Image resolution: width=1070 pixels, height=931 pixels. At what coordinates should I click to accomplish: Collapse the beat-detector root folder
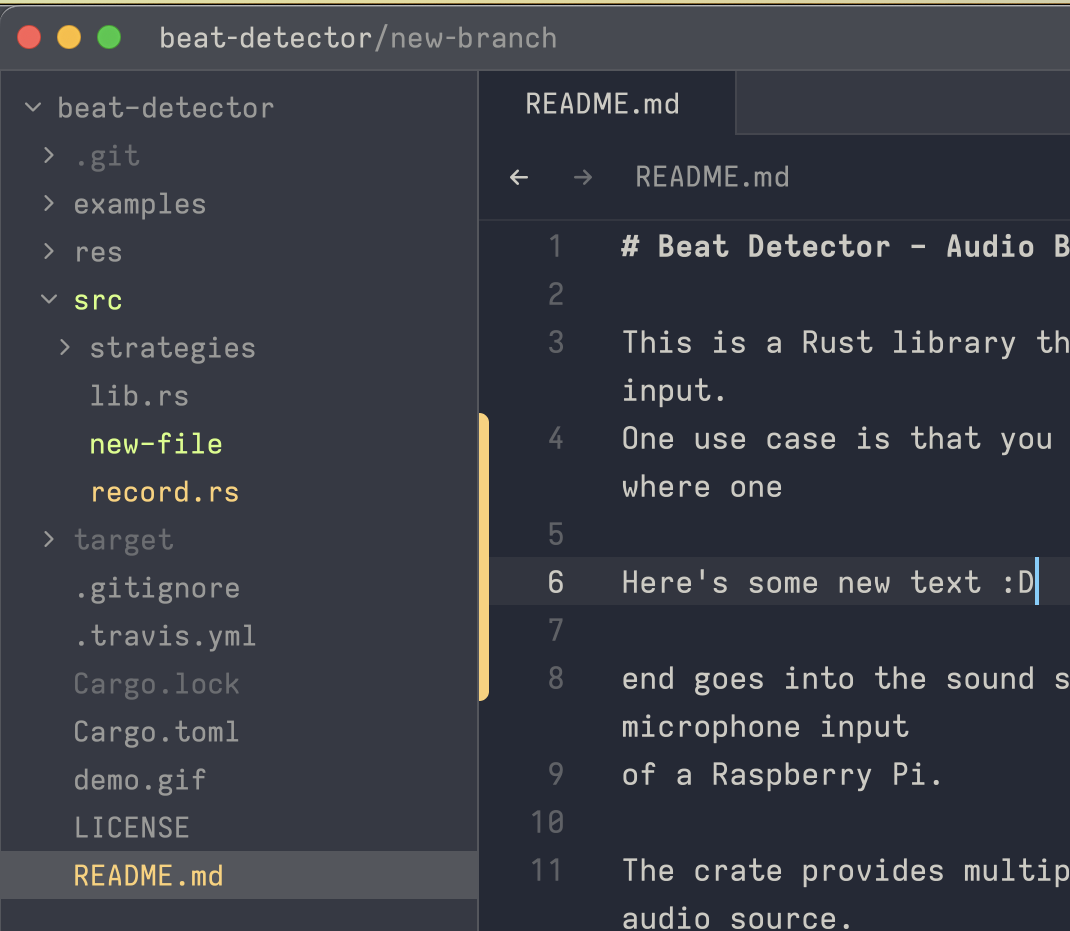point(34,108)
